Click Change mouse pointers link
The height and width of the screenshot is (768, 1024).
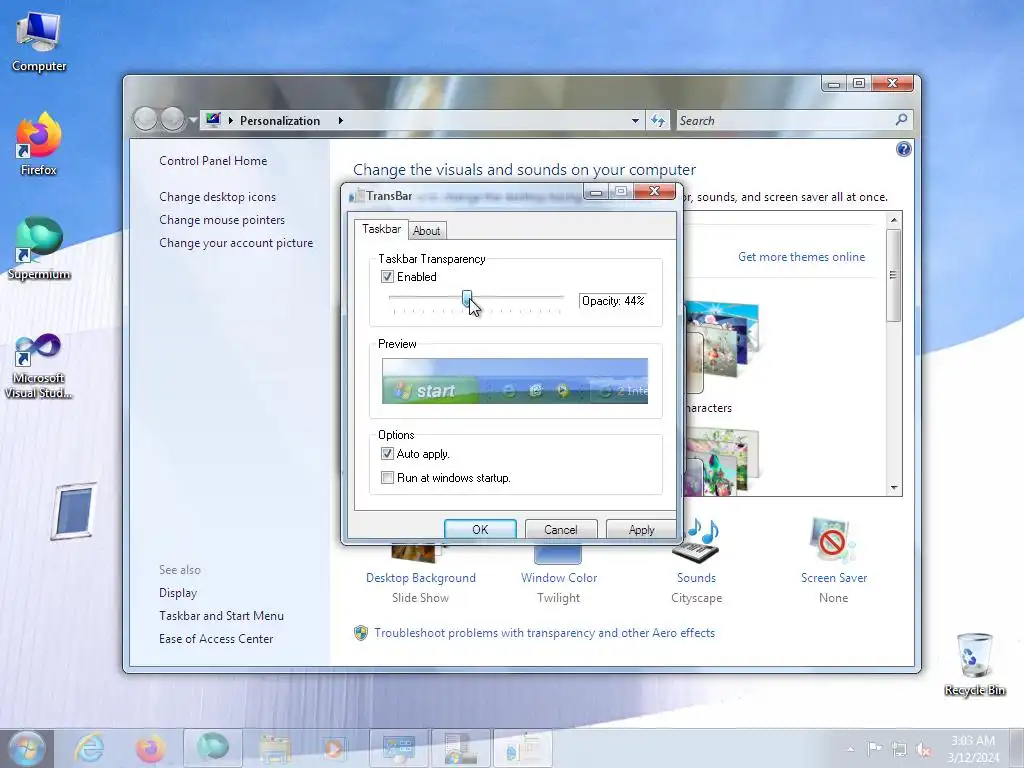(x=222, y=220)
